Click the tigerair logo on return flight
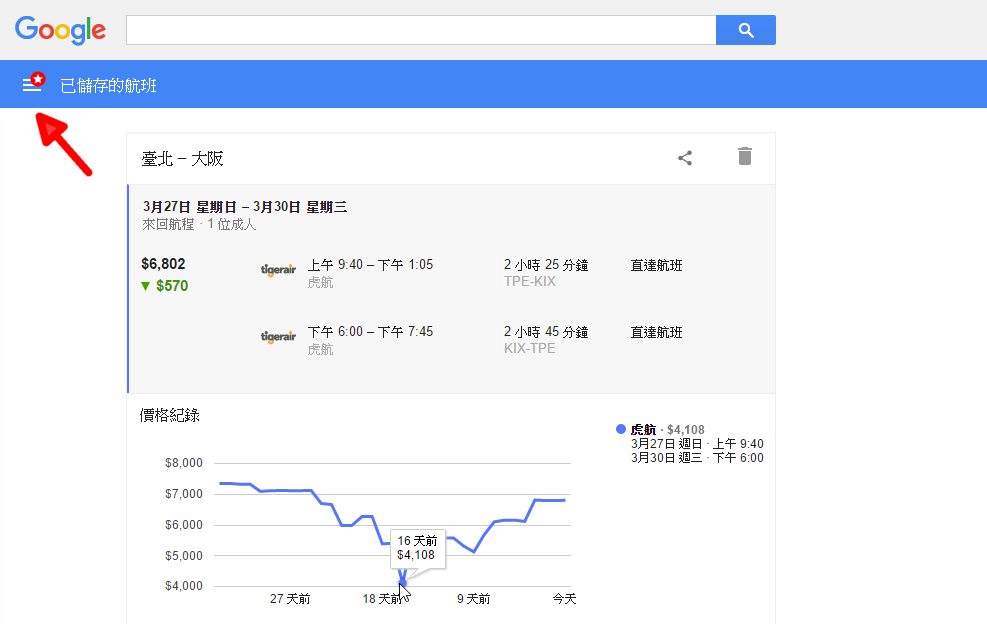Screen dimensions: 987x624 coord(278,337)
